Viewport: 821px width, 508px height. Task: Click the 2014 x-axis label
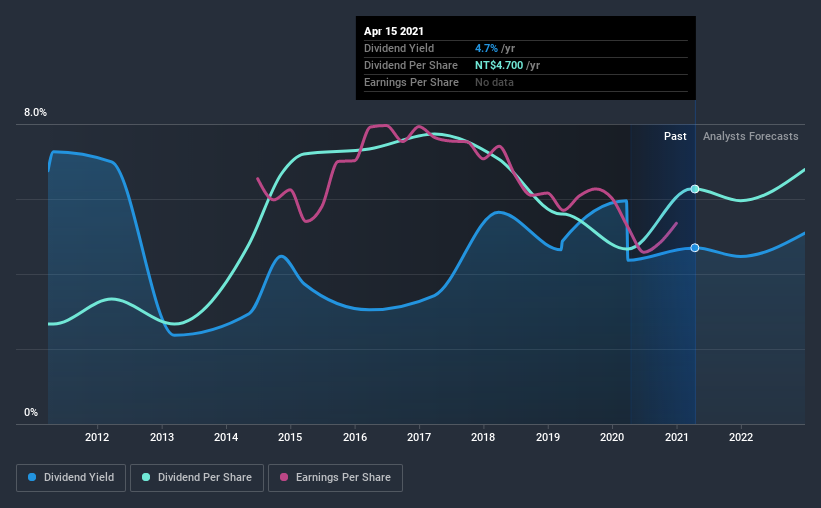(x=226, y=437)
